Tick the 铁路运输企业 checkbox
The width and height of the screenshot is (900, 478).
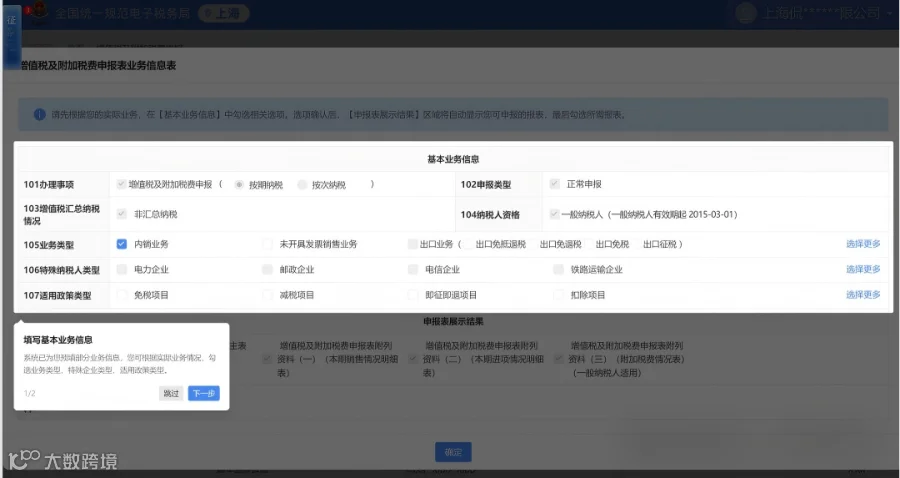(558, 269)
